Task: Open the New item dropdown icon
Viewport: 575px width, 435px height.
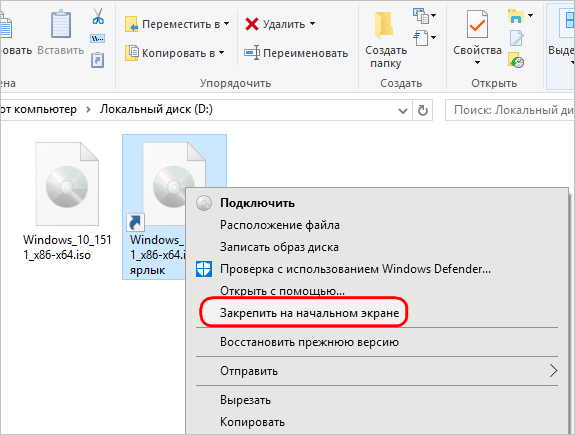Action: [x=424, y=16]
